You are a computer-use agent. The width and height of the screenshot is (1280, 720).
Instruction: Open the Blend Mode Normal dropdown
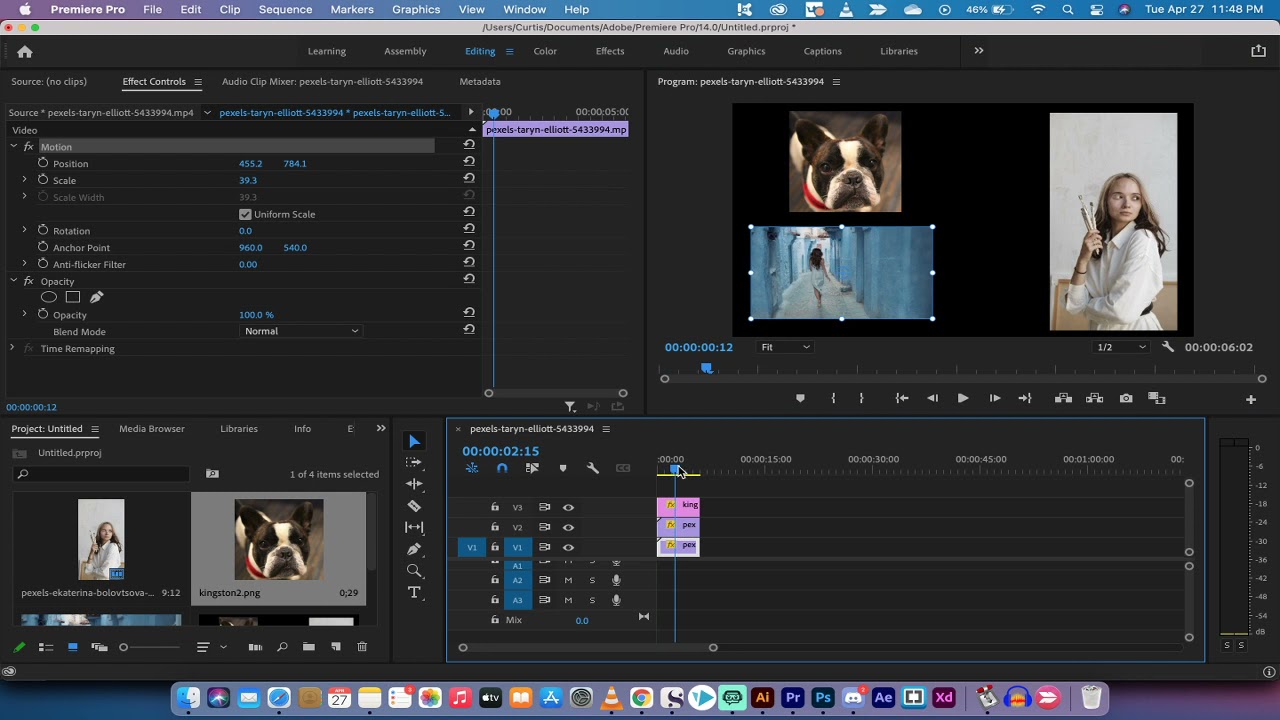[301, 331]
